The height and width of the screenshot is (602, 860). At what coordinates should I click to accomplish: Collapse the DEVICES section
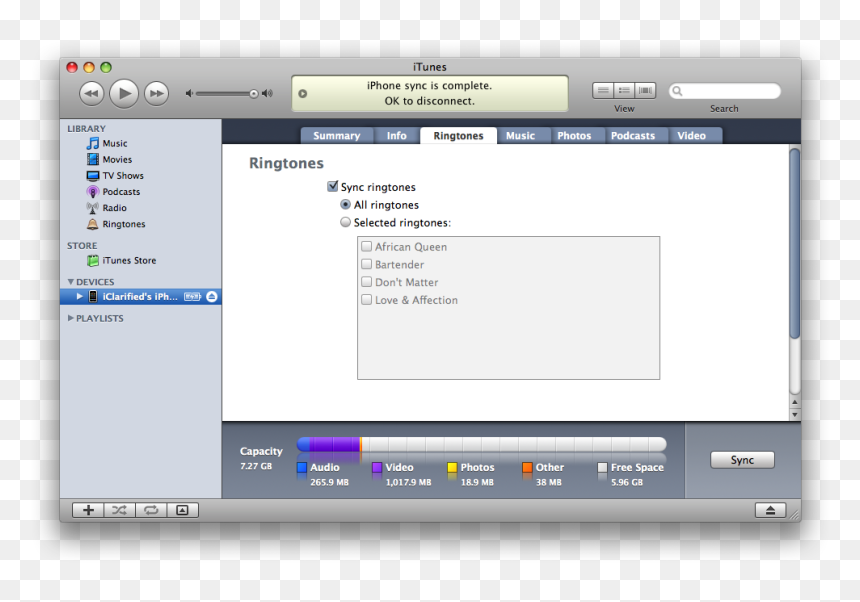point(71,282)
